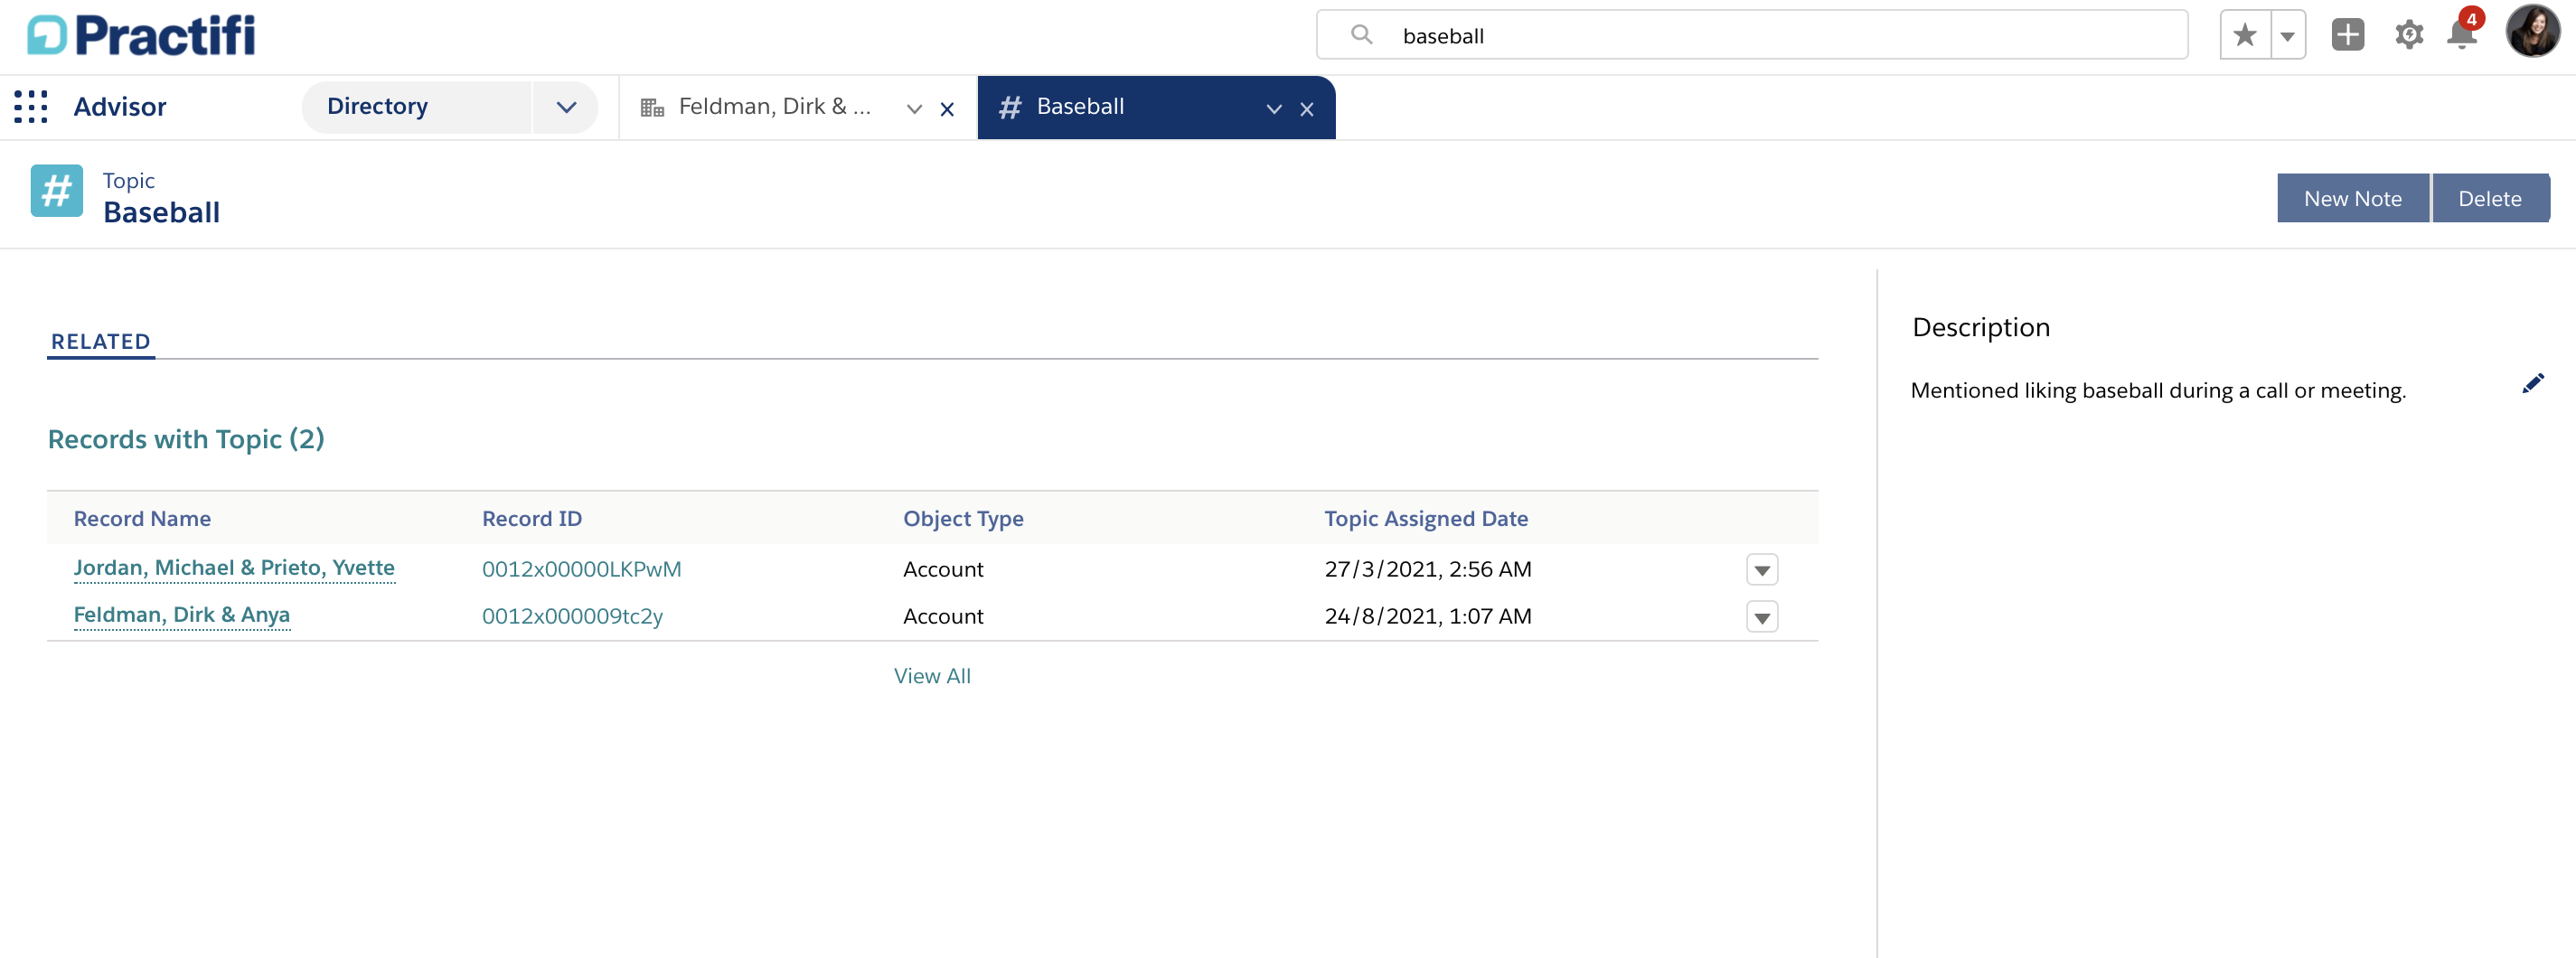Sort by Topic Assigned Date column
This screenshot has height=958, width=2576.
[1426, 518]
